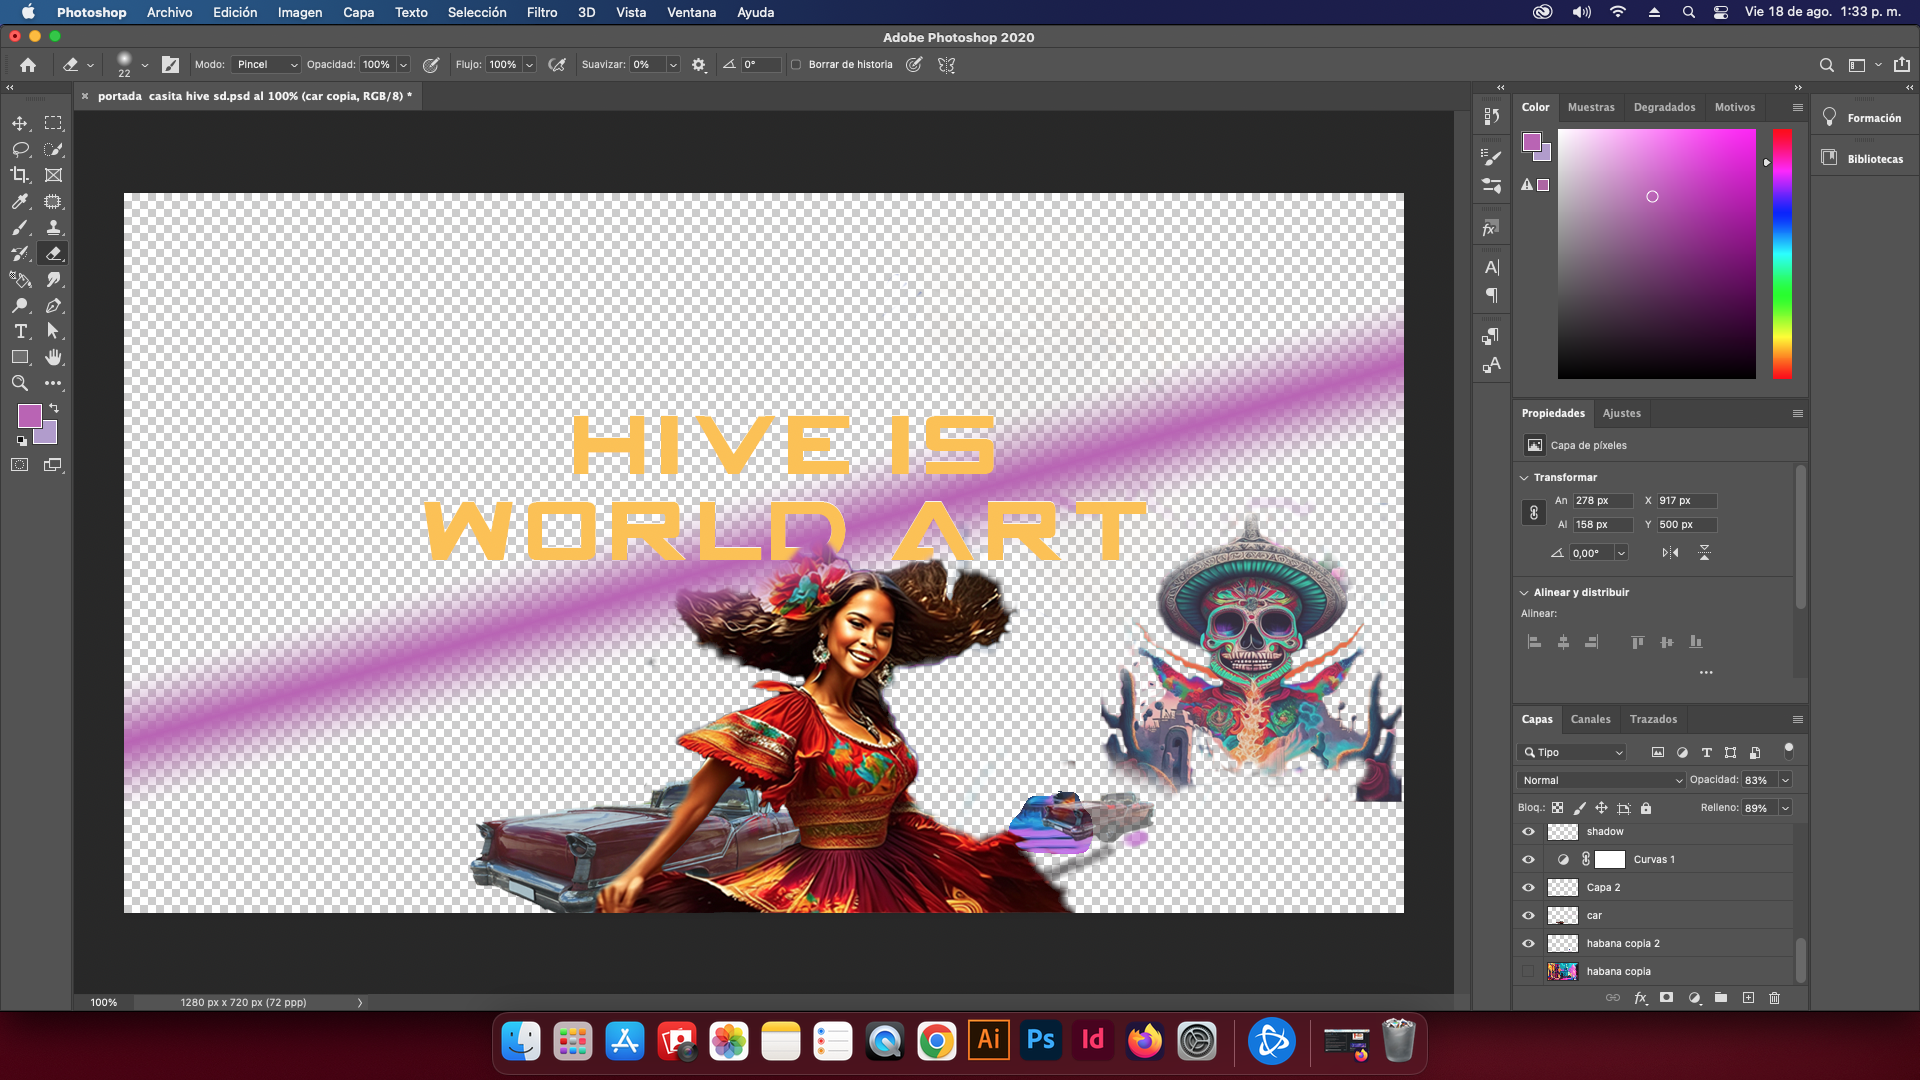
Task: Open the Capa menu
Action: 358,12
